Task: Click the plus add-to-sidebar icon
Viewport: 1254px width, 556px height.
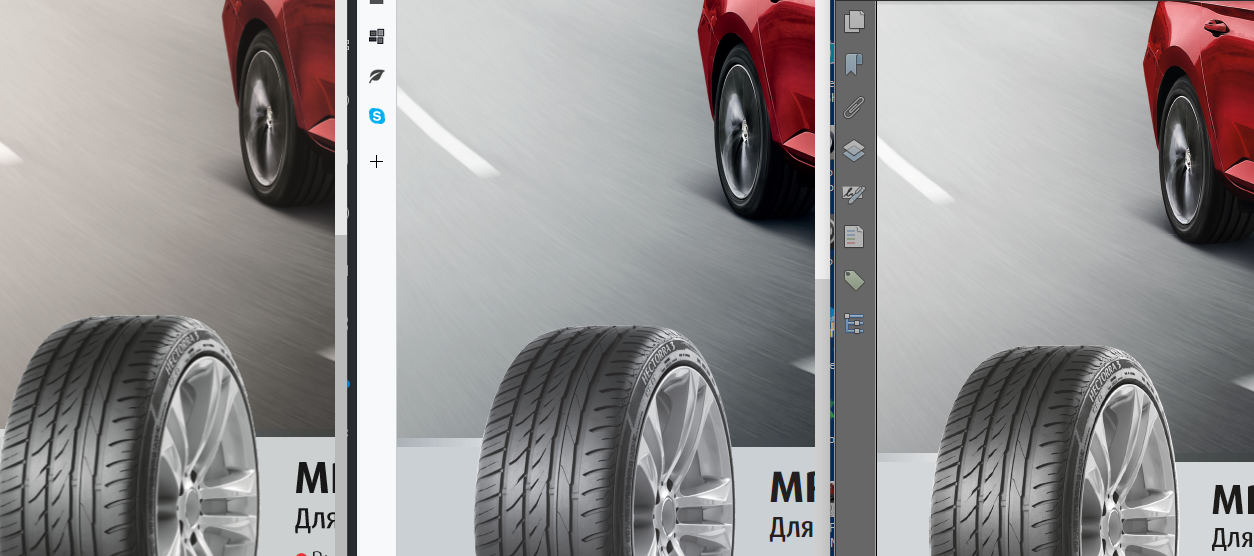Action: [x=377, y=161]
